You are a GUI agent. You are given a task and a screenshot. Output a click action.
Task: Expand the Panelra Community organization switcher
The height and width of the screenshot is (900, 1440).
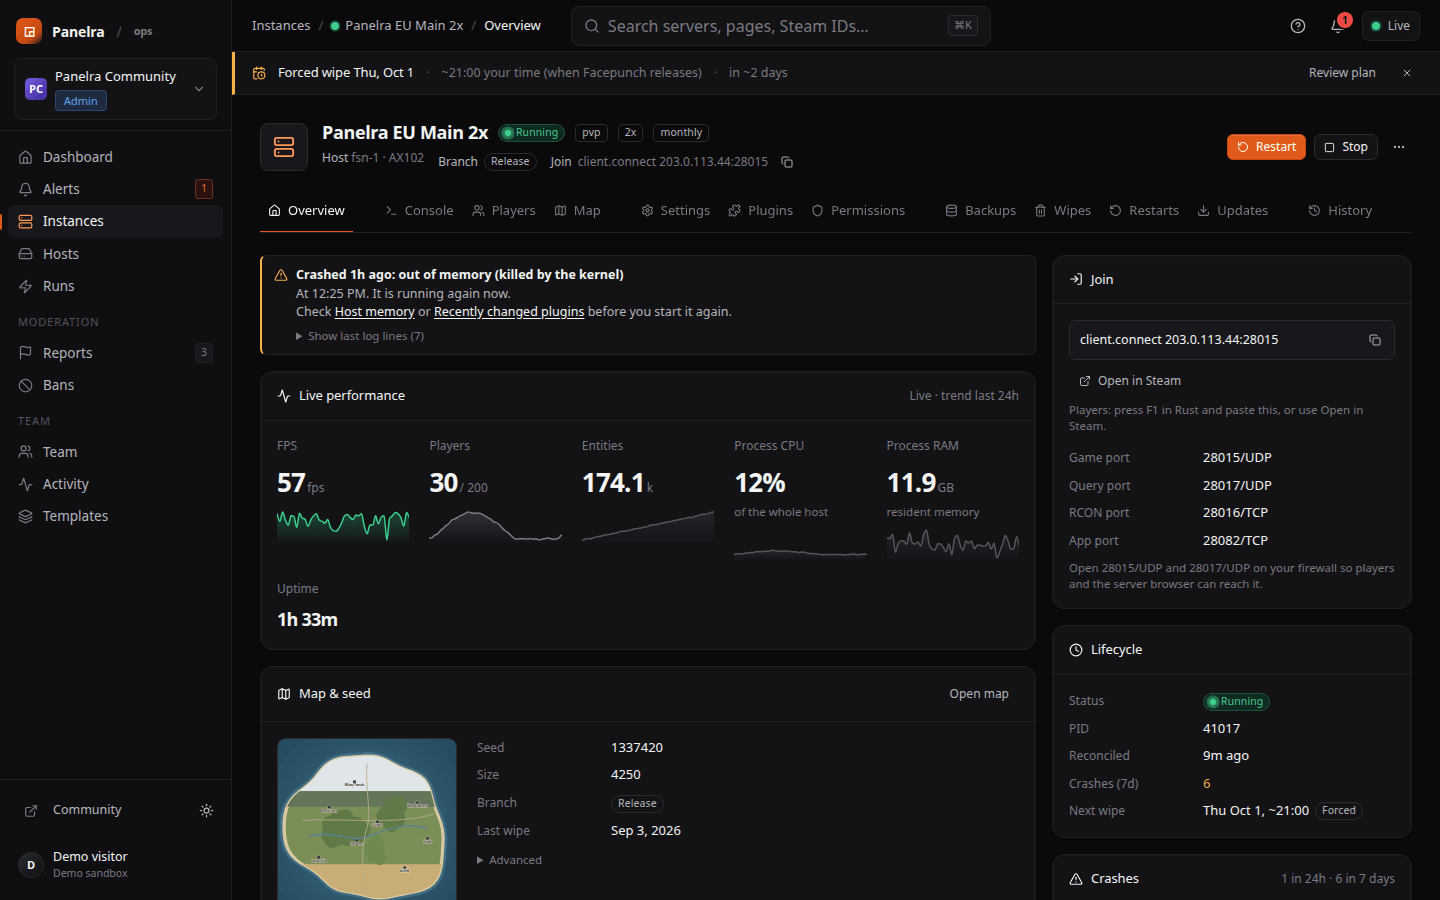click(115, 89)
